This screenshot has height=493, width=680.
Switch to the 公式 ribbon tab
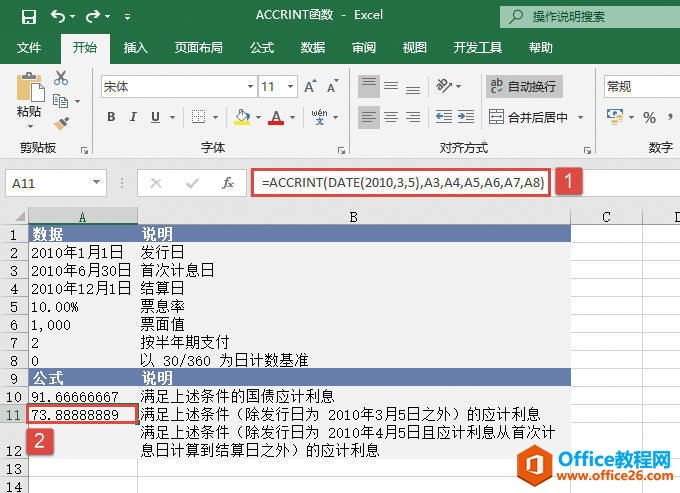(262, 47)
